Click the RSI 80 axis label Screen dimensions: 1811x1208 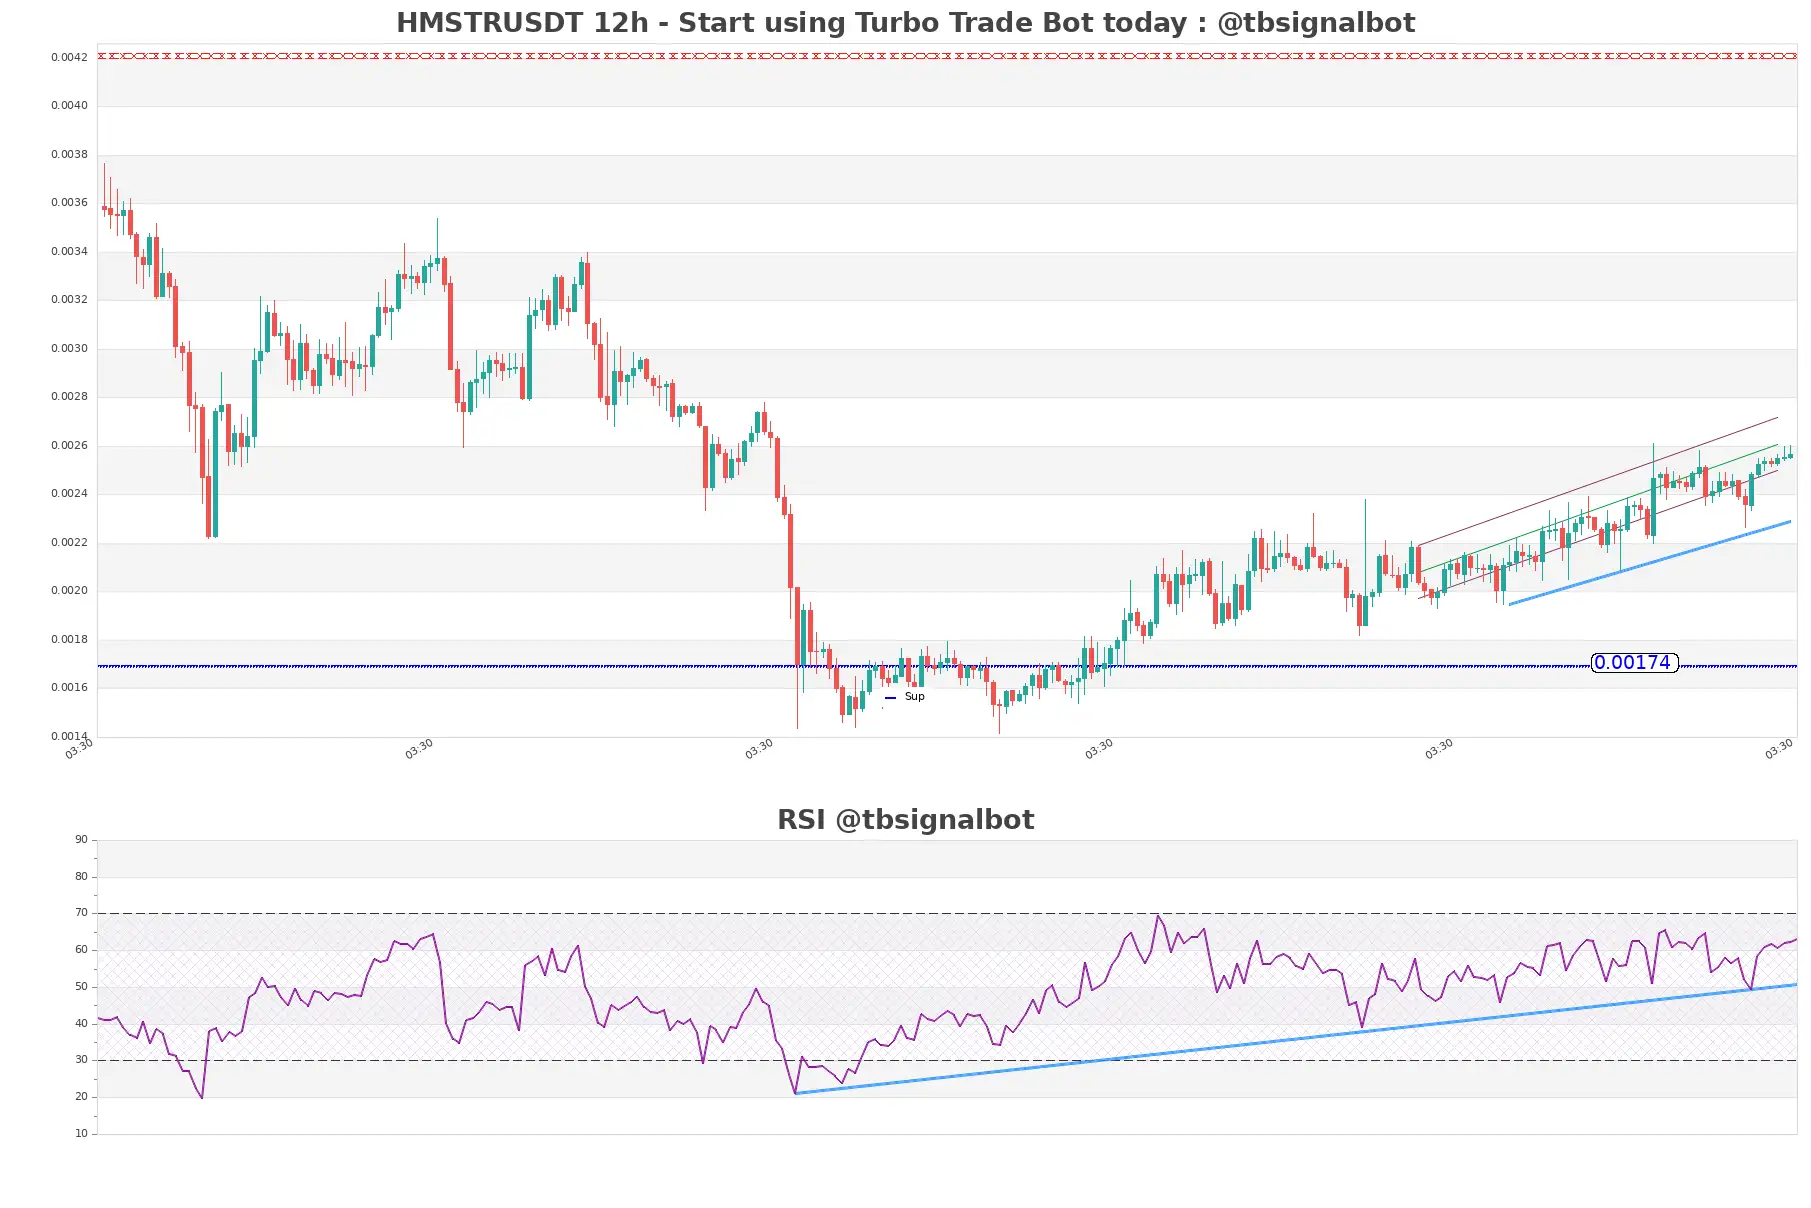pyautogui.click(x=81, y=876)
